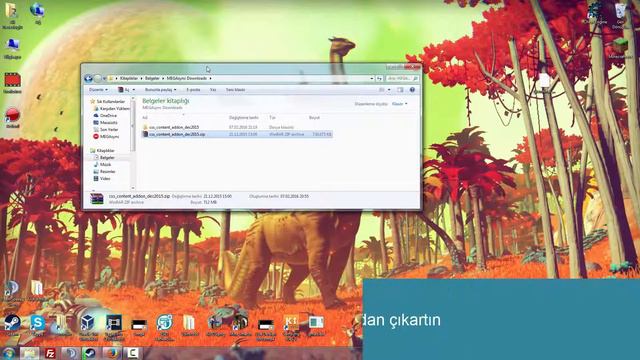Select the Video library in the sidebar
Viewport: 640px width, 360px height.
[102, 178]
